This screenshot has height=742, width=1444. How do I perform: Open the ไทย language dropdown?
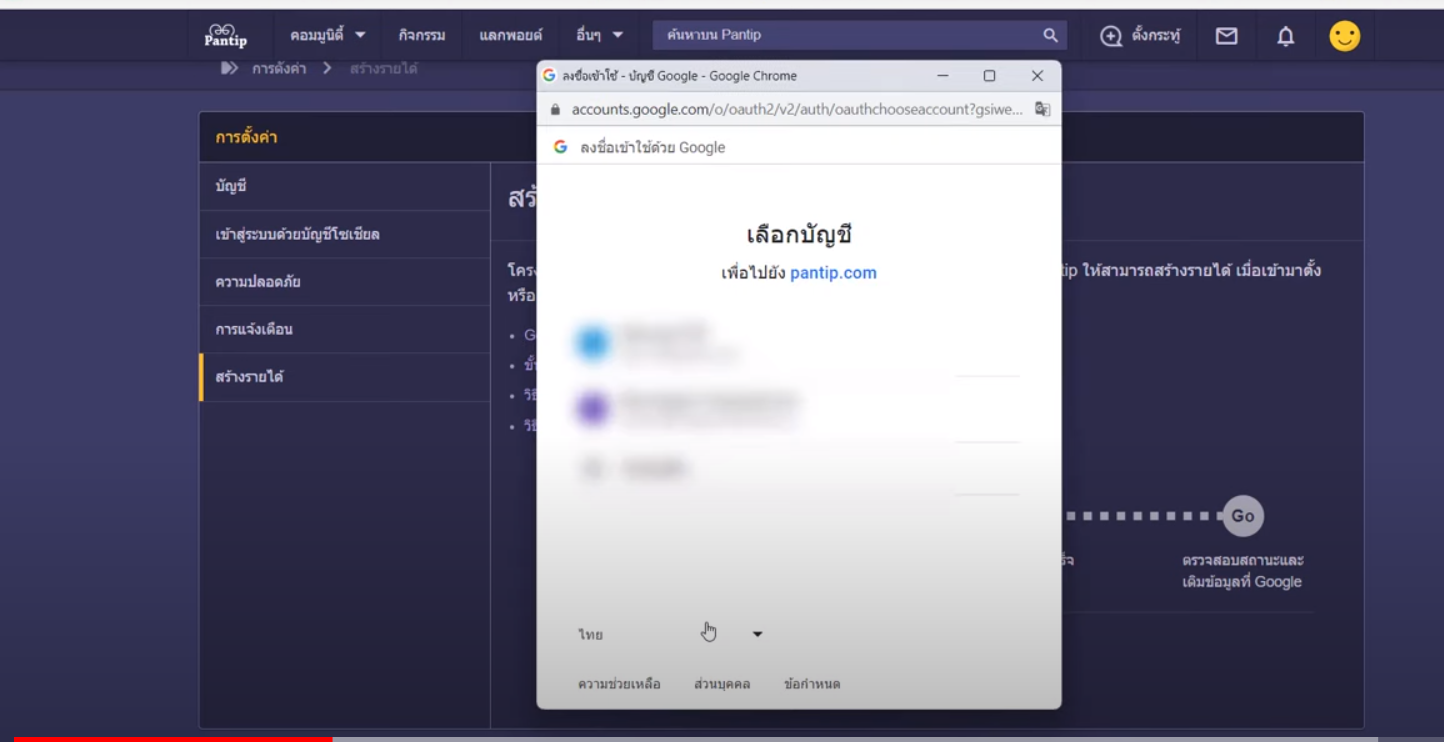click(670, 634)
